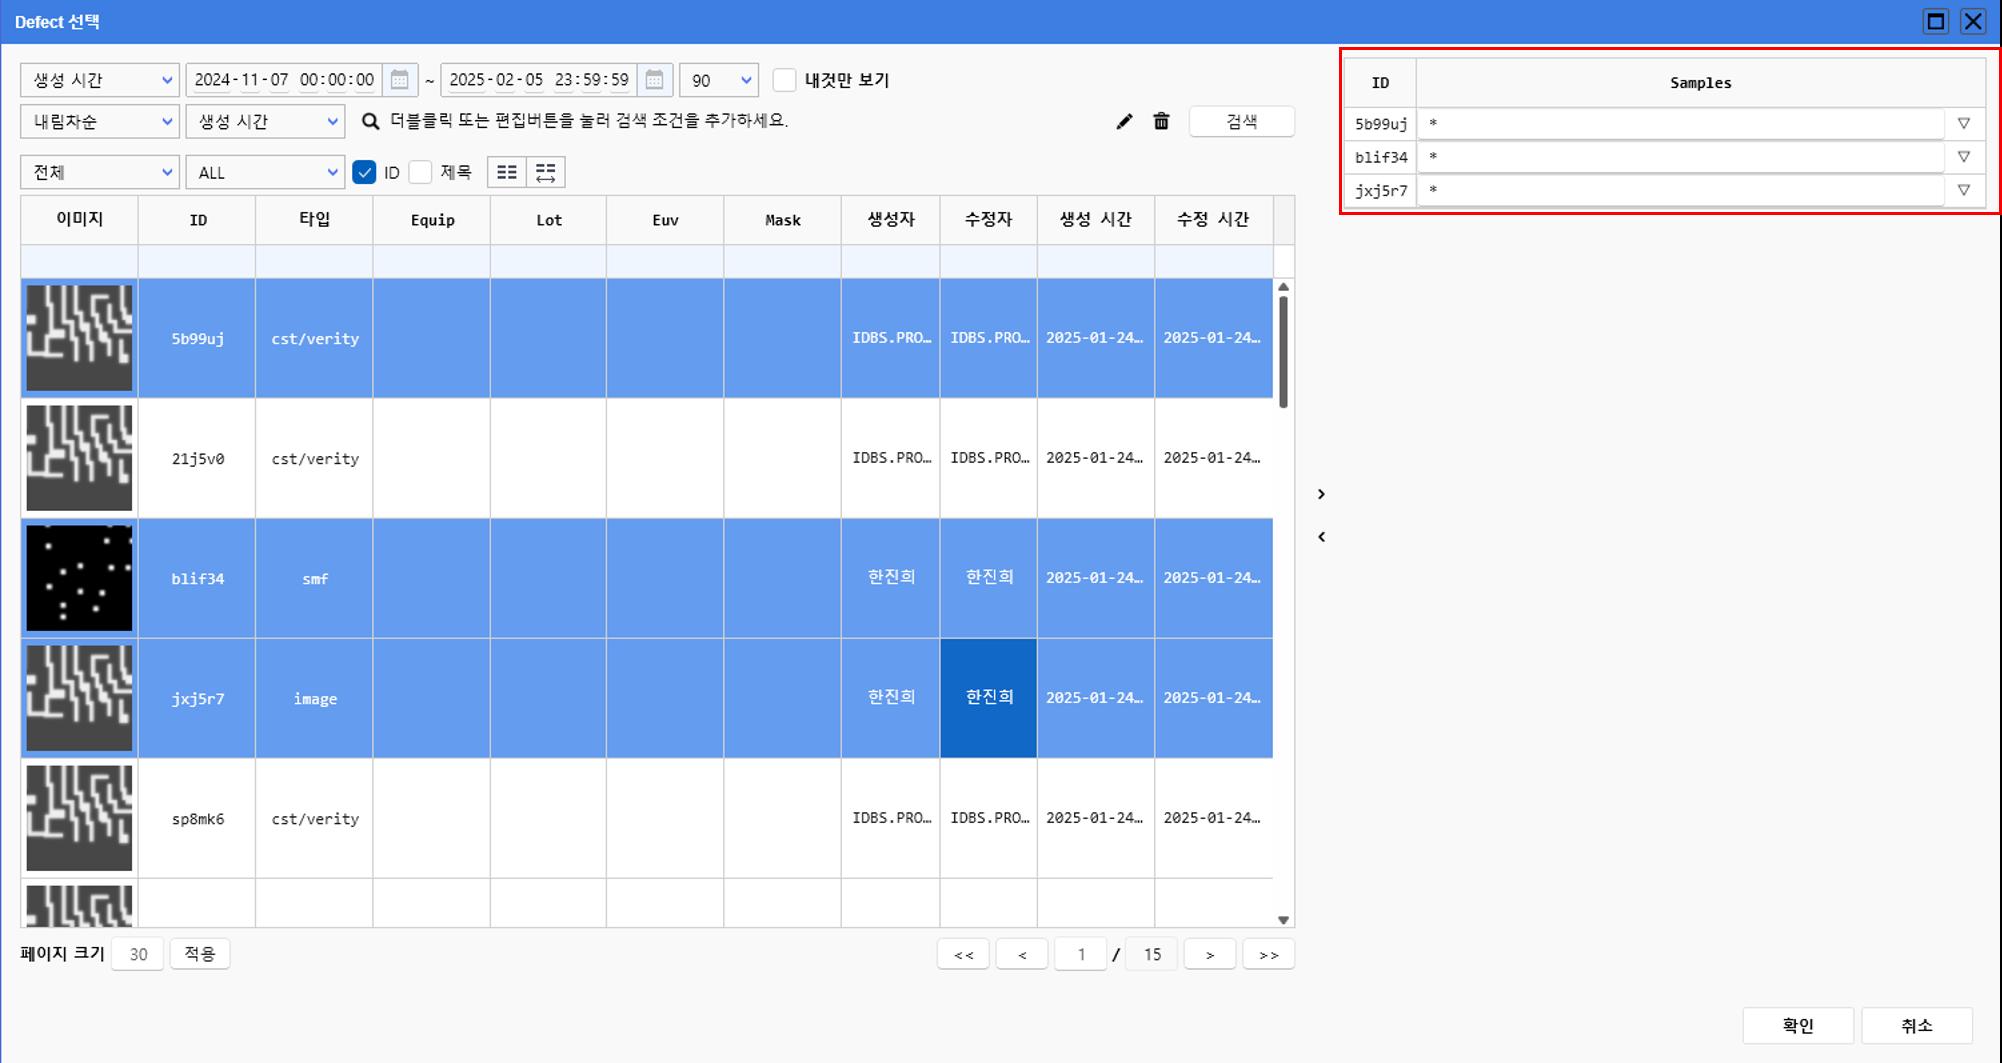Click the pencil edit search condition icon
The height and width of the screenshot is (1063, 2002).
pos(1124,121)
